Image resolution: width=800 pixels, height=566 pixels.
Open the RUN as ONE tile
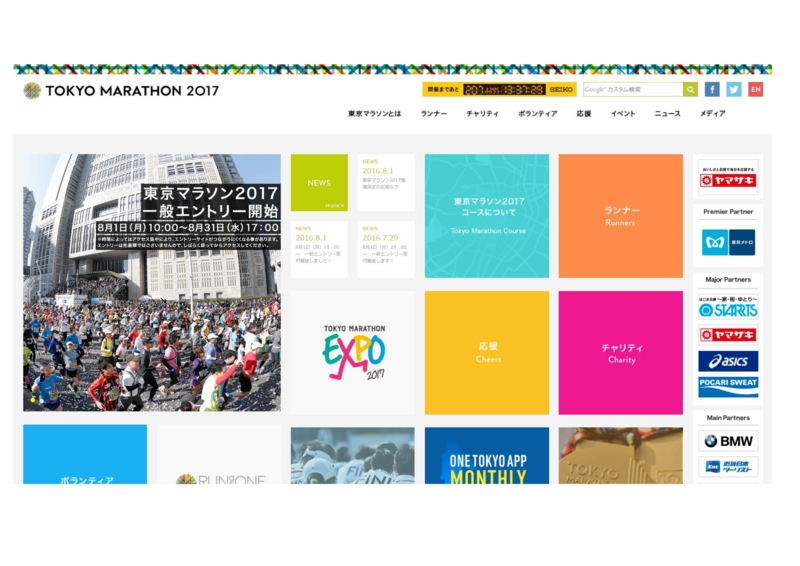[x=218, y=454]
